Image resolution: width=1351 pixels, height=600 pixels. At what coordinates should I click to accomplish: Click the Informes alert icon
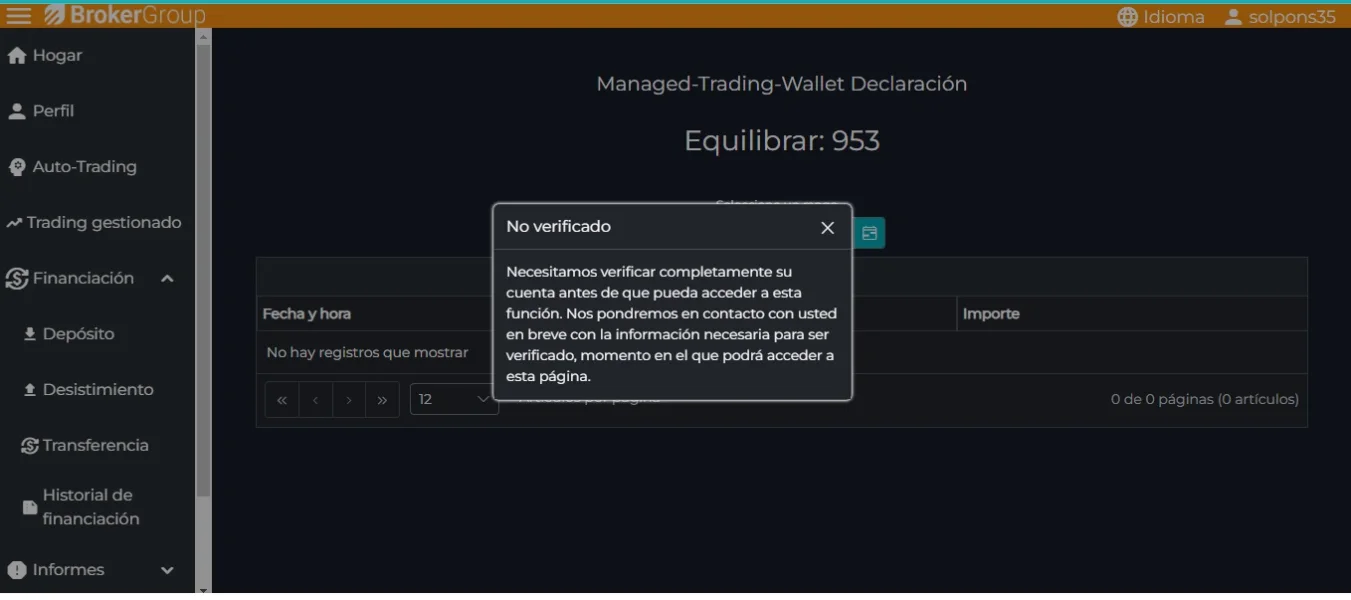tap(16, 570)
